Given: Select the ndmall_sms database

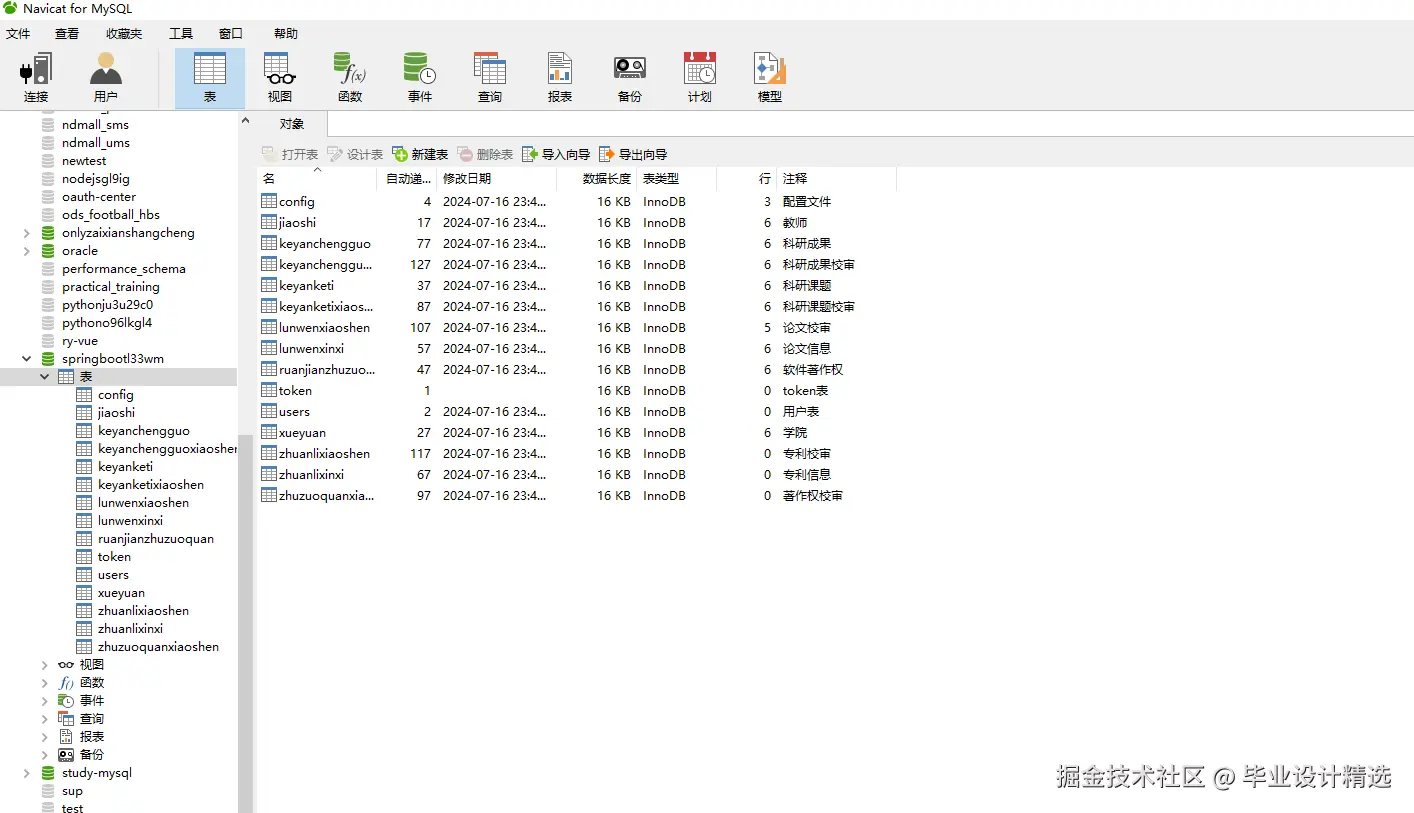Looking at the screenshot, I should click(95, 125).
